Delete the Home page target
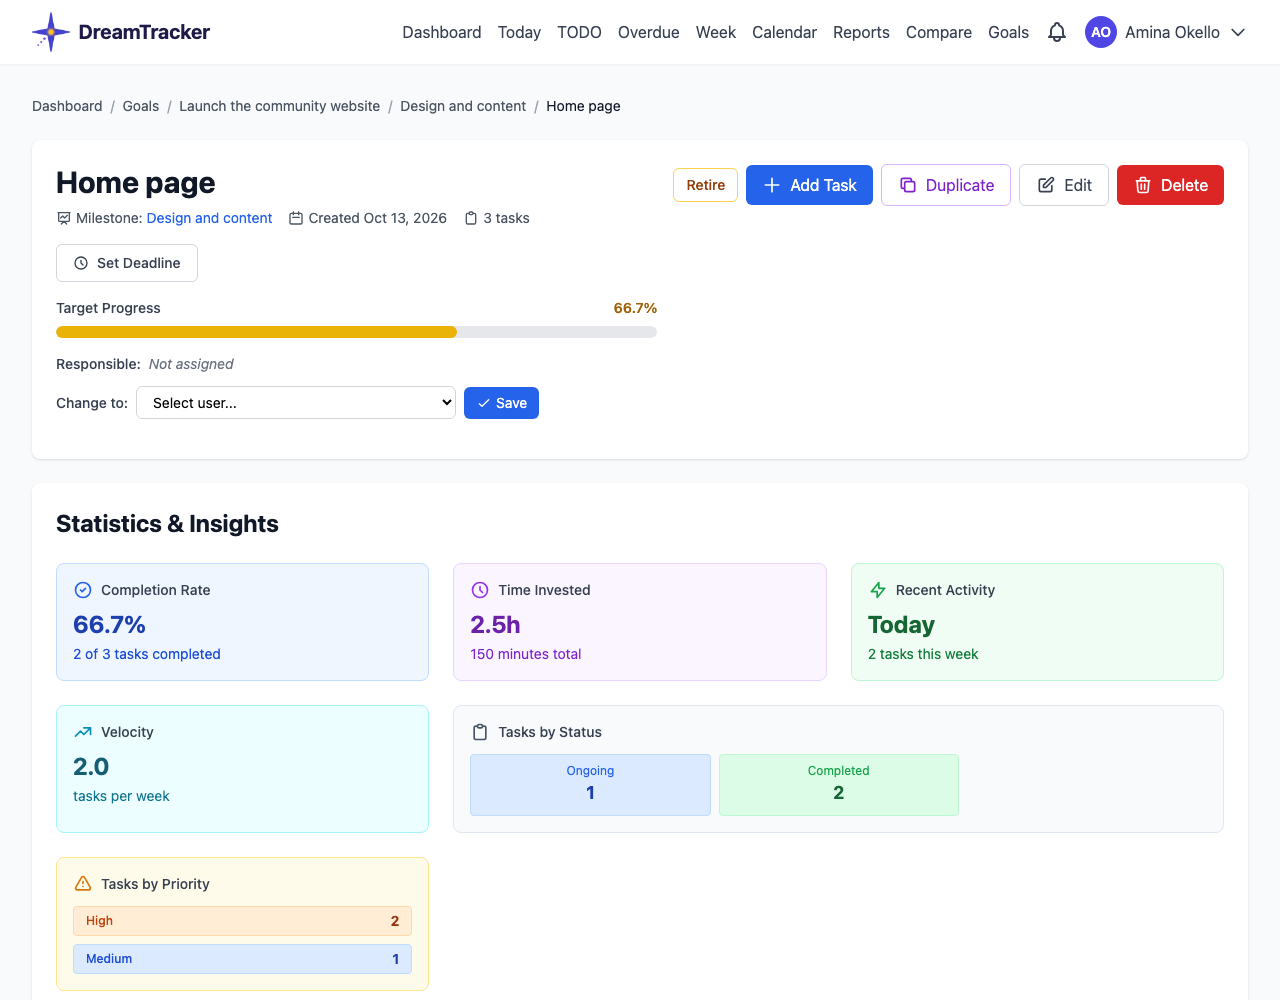This screenshot has width=1280, height=1000. [x=1170, y=185]
